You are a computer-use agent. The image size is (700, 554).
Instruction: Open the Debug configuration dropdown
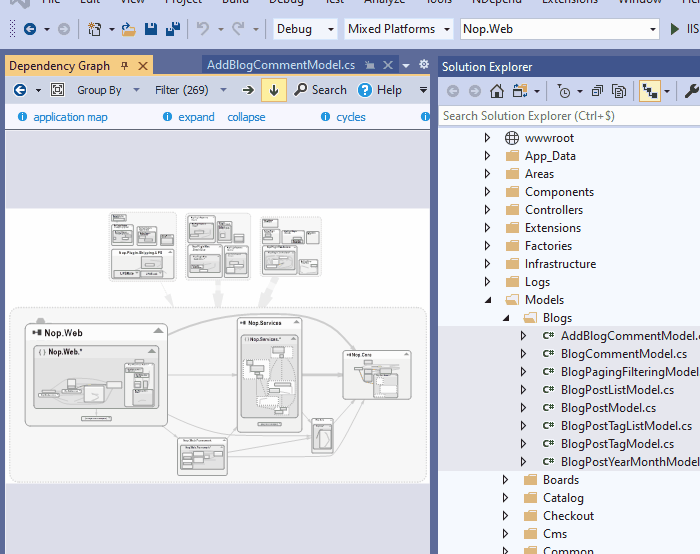point(304,29)
